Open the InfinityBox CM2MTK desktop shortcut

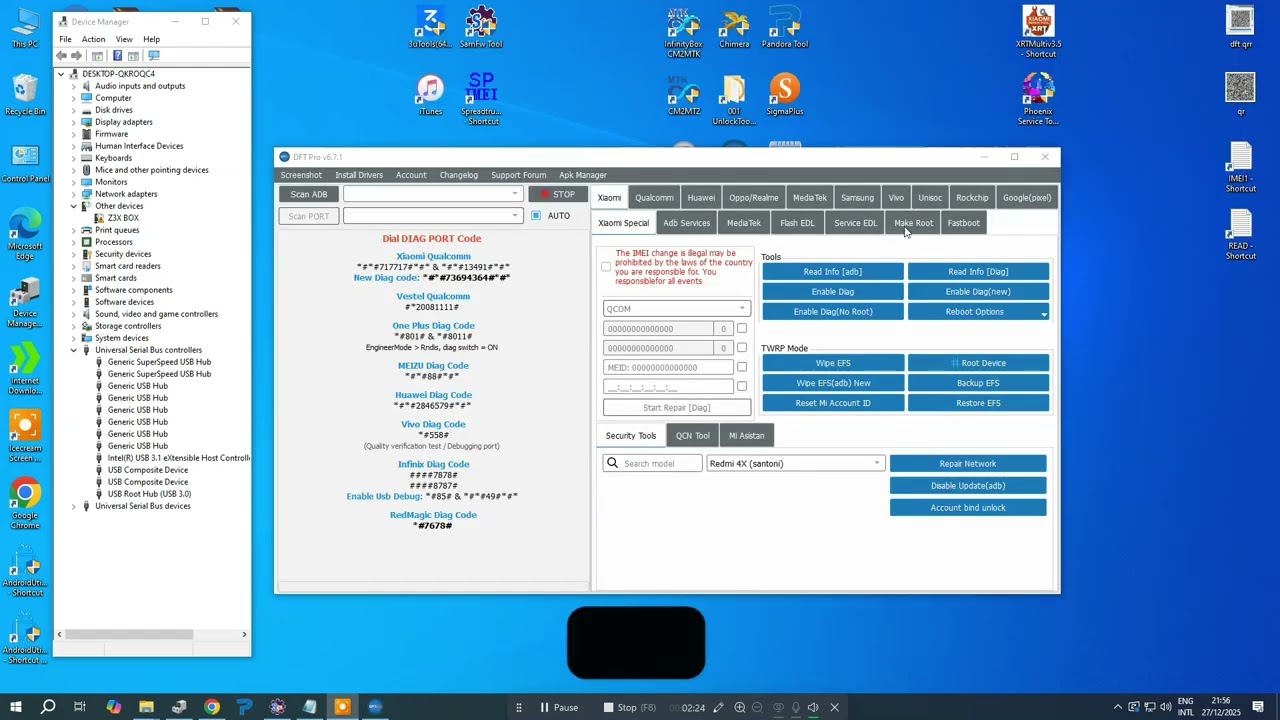tap(683, 32)
